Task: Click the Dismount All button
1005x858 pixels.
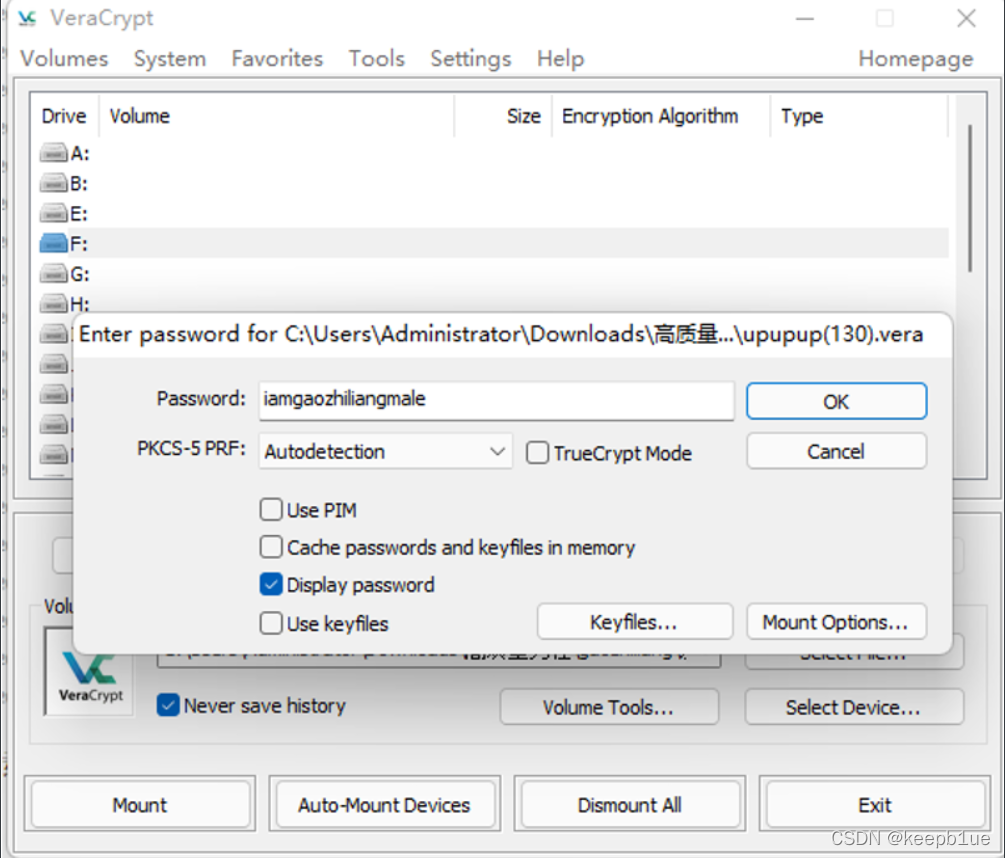Action: 629,804
